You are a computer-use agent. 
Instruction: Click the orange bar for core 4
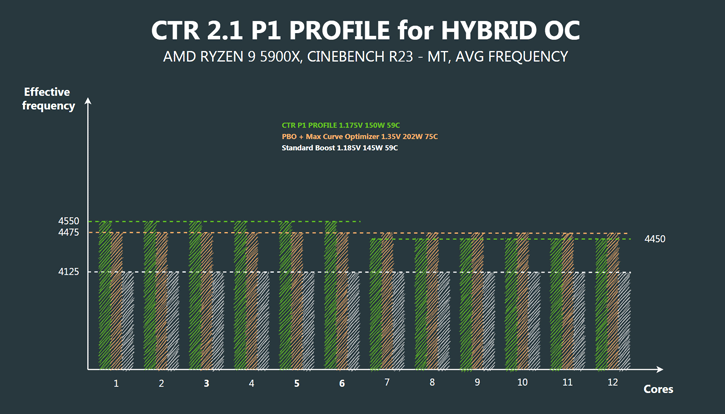(252, 301)
